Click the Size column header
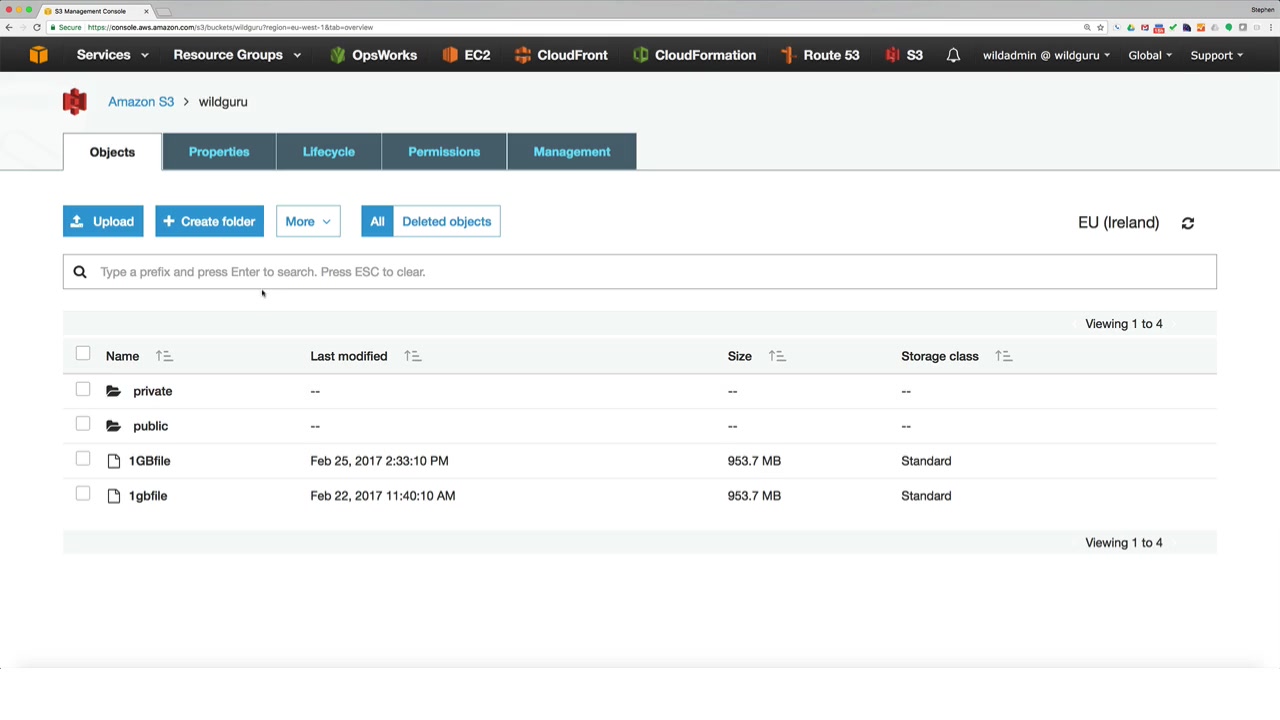Image resolution: width=1280 pixels, height=720 pixels. (x=740, y=356)
